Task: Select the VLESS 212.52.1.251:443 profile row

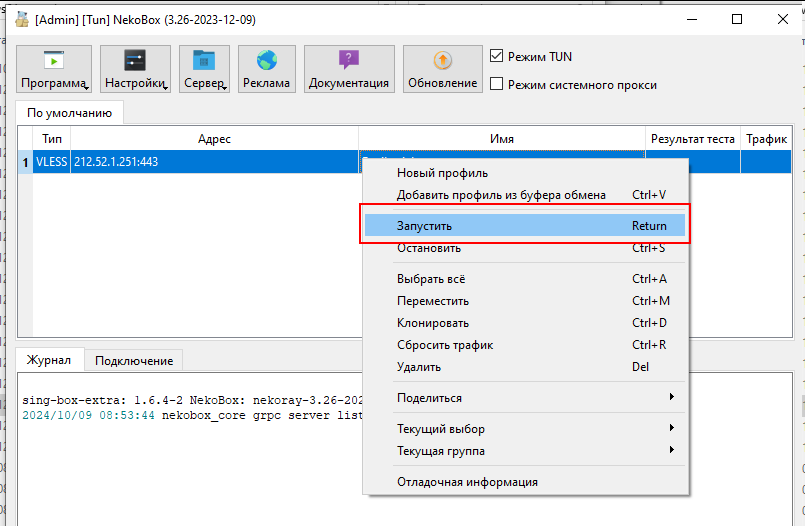Action: click(190, 161)
